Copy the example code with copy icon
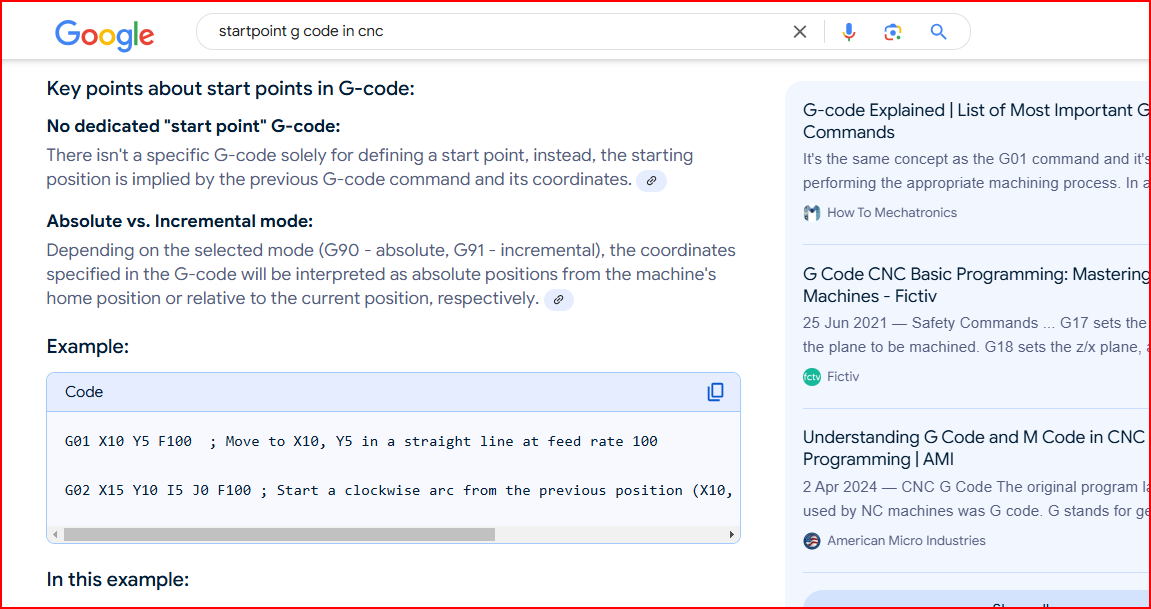The height and width of the screenshot is (609, 1151). (x=715, y=392)
